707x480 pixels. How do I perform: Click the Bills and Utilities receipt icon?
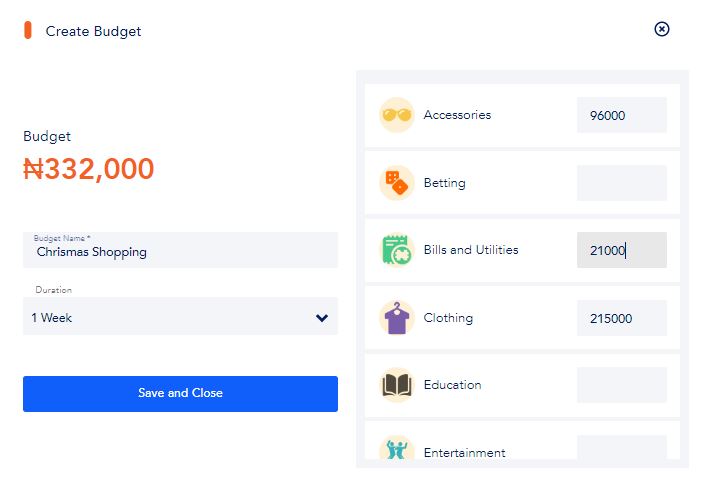[x=396, y=250]
